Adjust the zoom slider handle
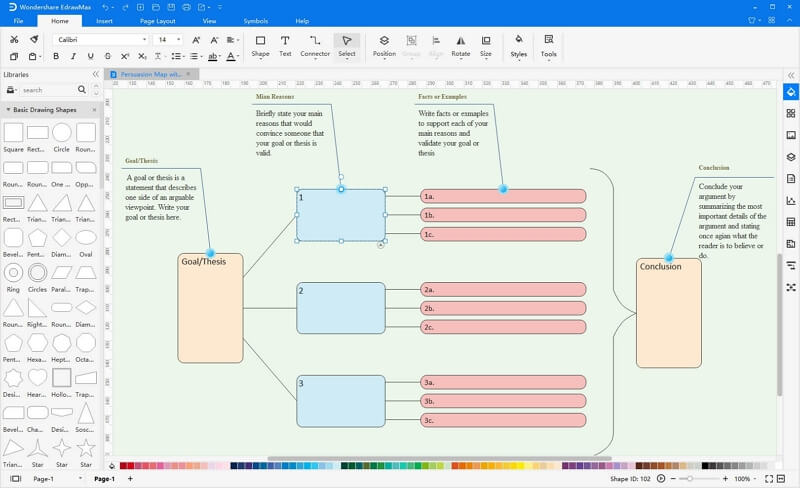800x488 pixels. click(690, 479)
